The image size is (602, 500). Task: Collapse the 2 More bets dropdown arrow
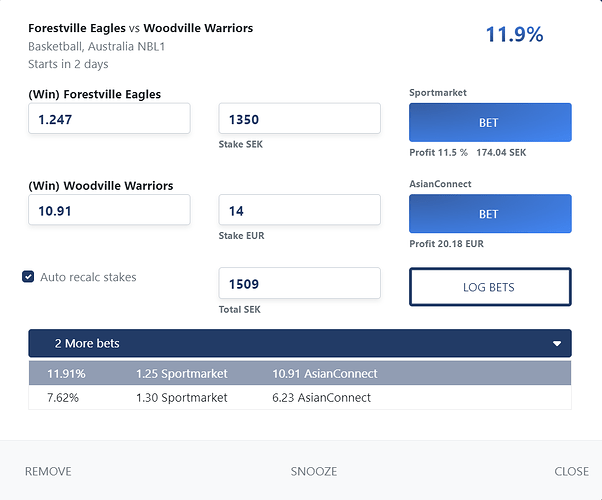point(557,344)
